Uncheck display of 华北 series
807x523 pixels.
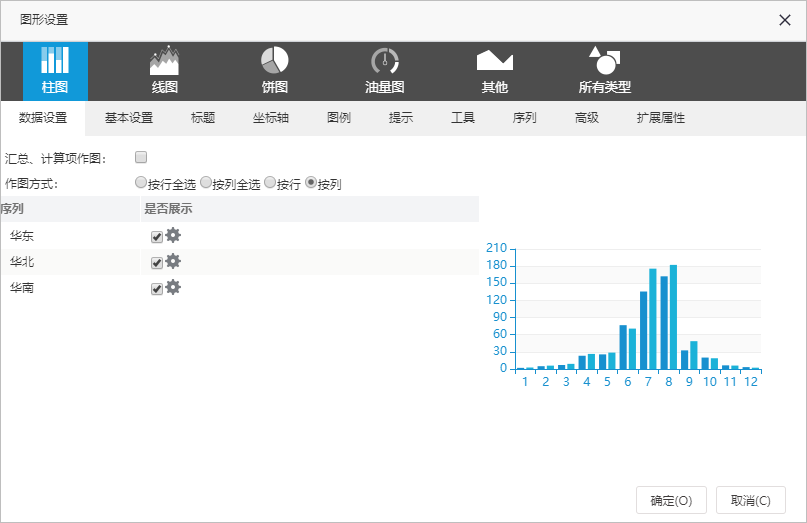pyautogui.click(x=157, y=263)
